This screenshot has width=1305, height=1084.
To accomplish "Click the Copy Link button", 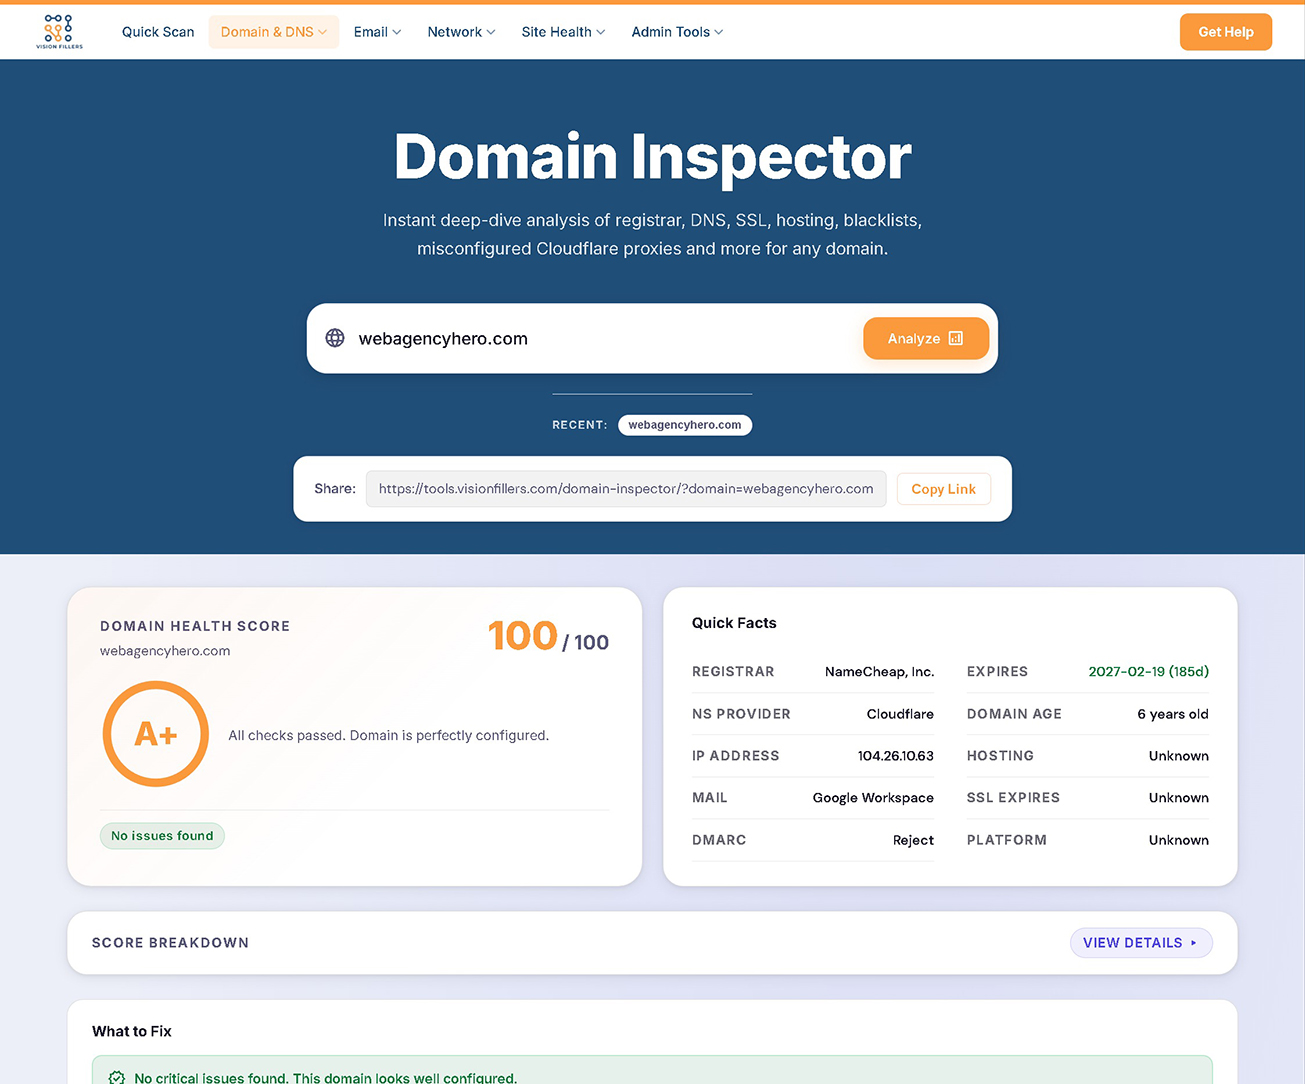I will 943,489.
